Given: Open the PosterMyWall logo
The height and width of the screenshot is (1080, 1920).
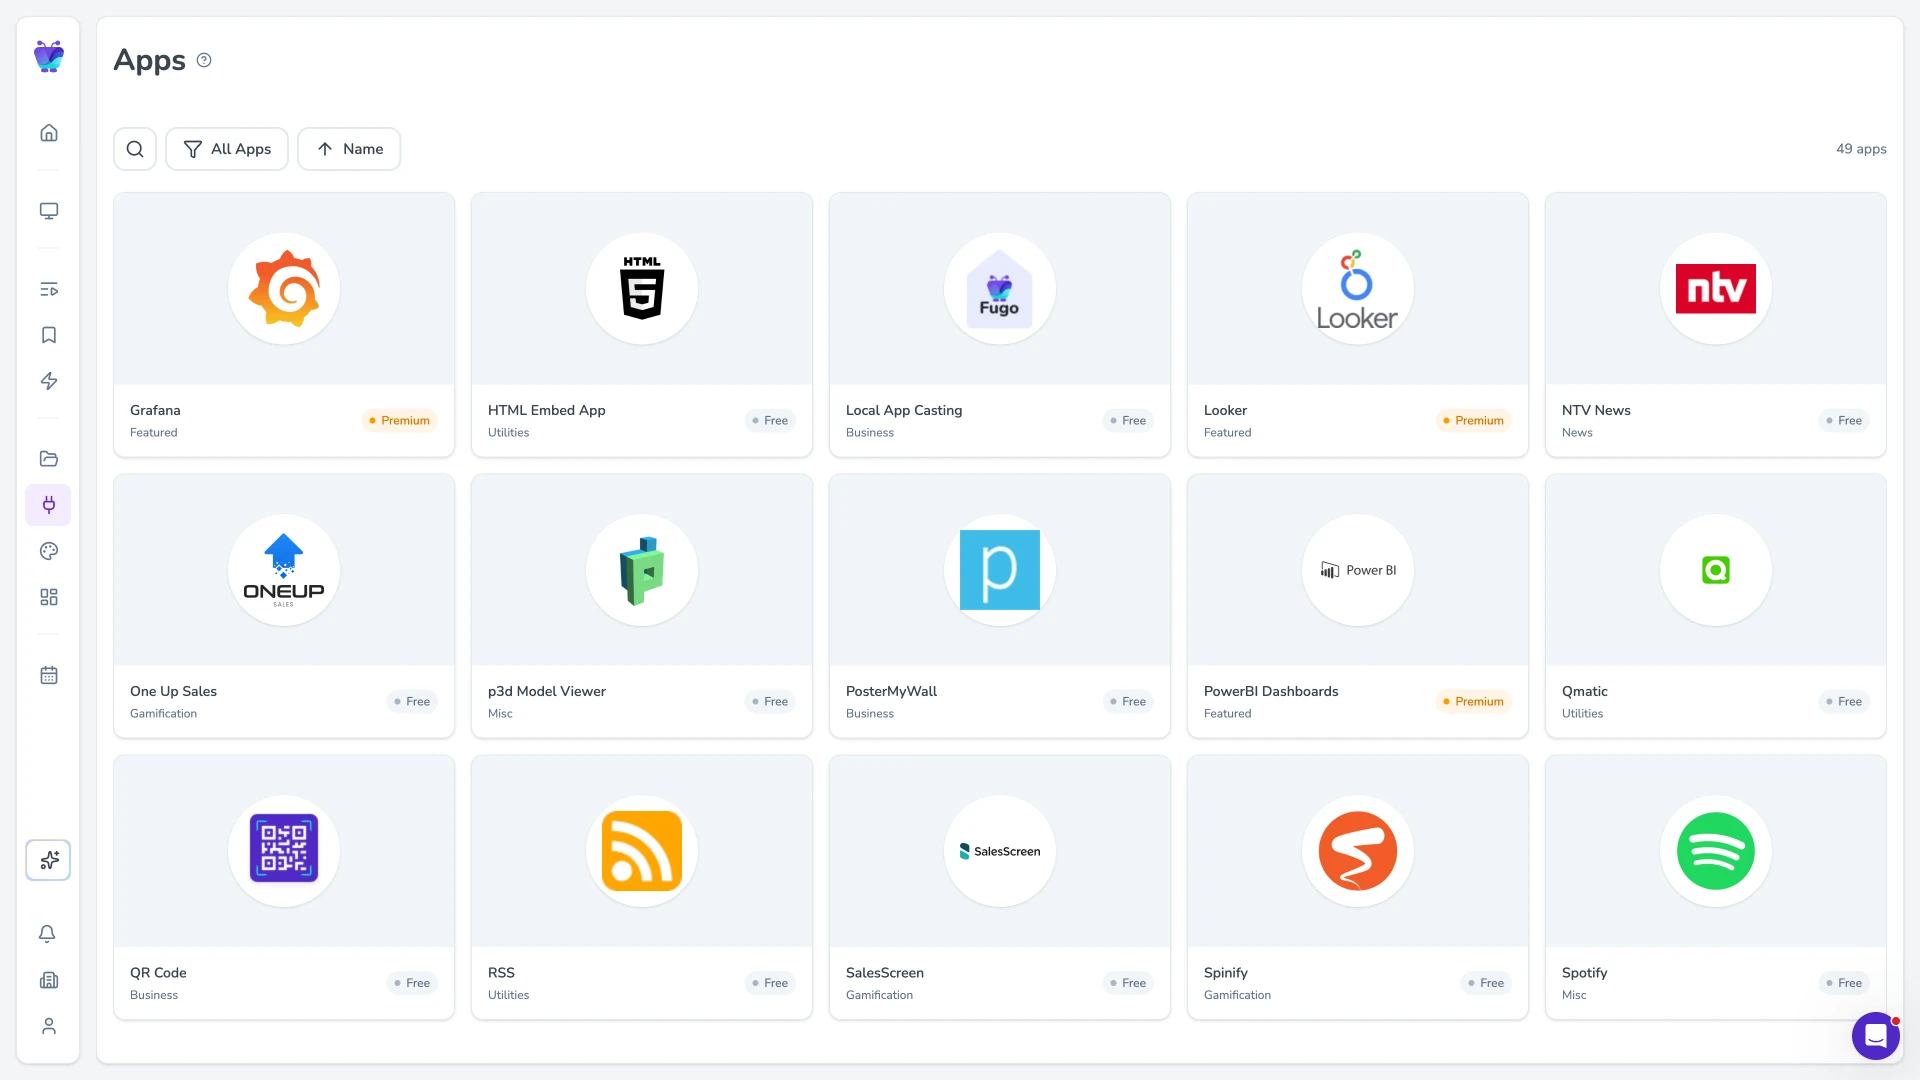Looking at the screenshot, I should [1000, 570].
